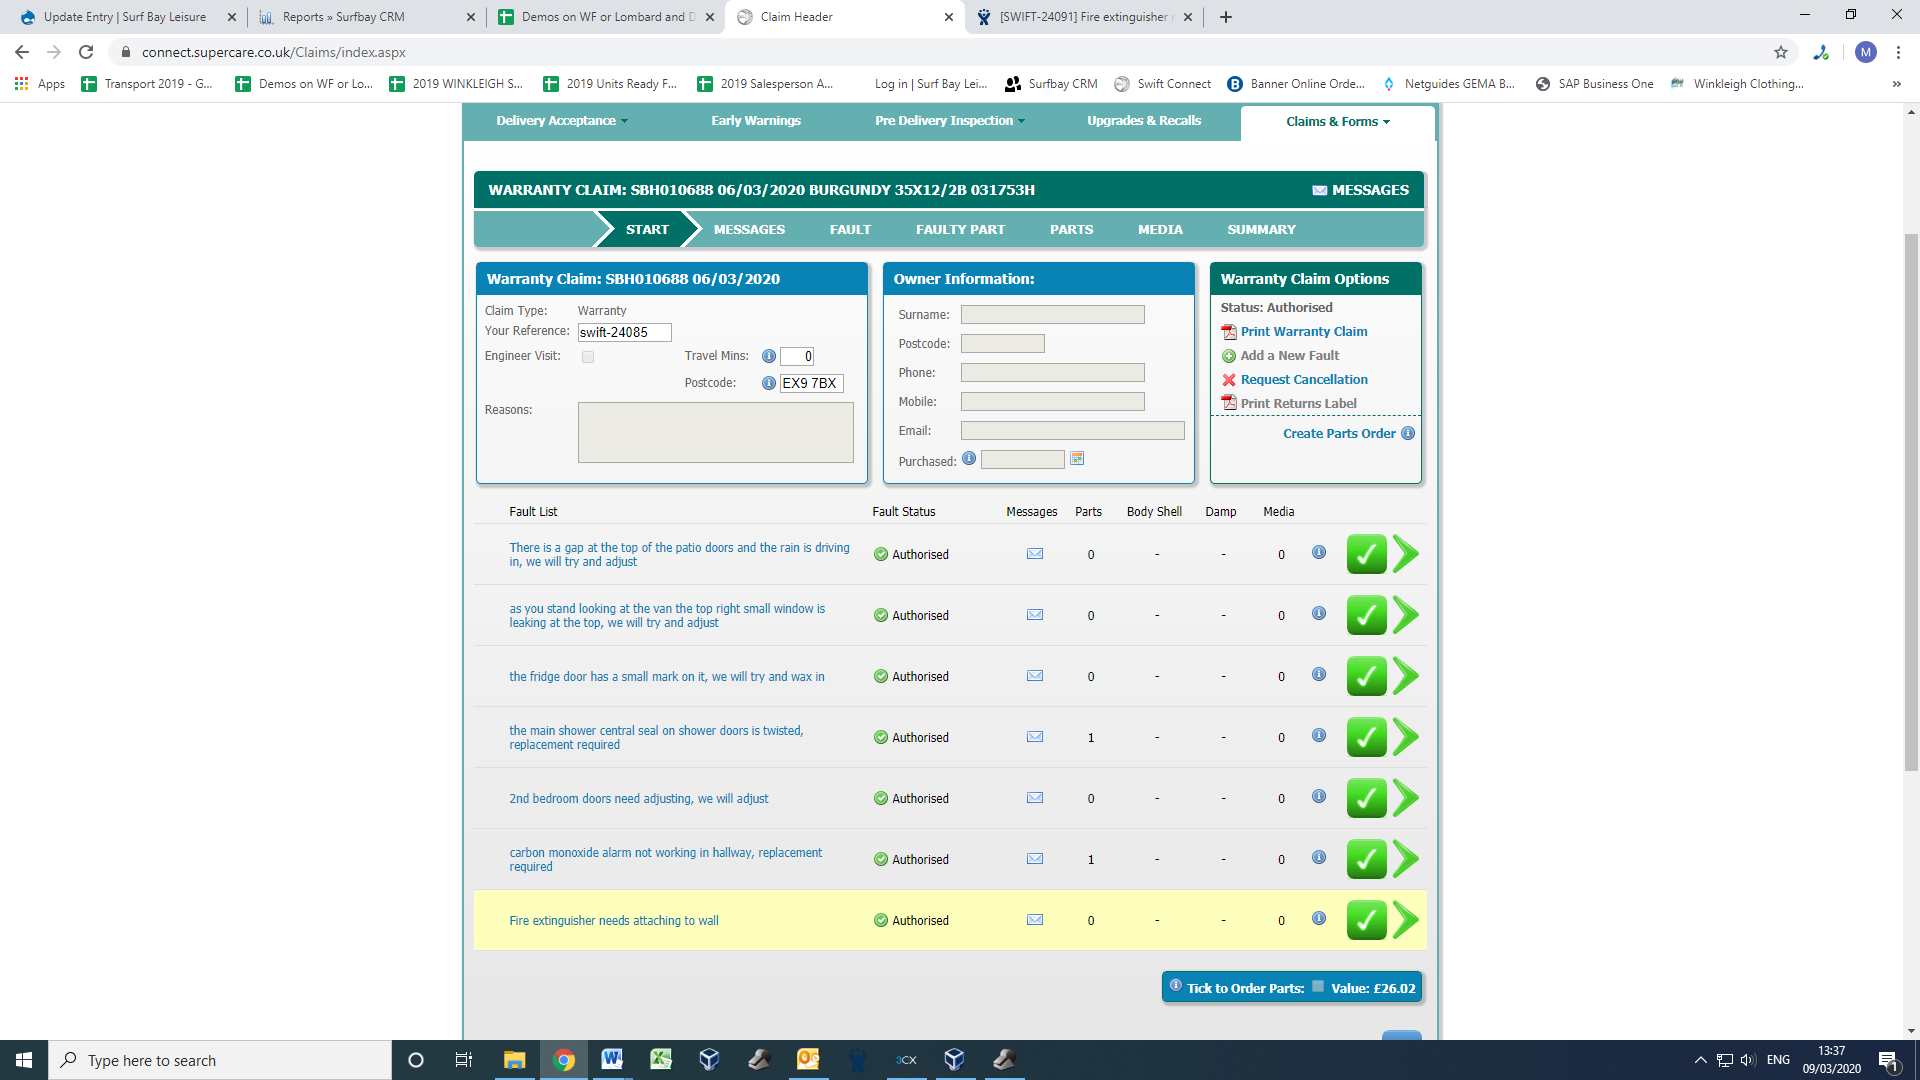Screen dimensions: 1920x1080
Task: Click the Your Reference input field
Action: coord(624,332)
